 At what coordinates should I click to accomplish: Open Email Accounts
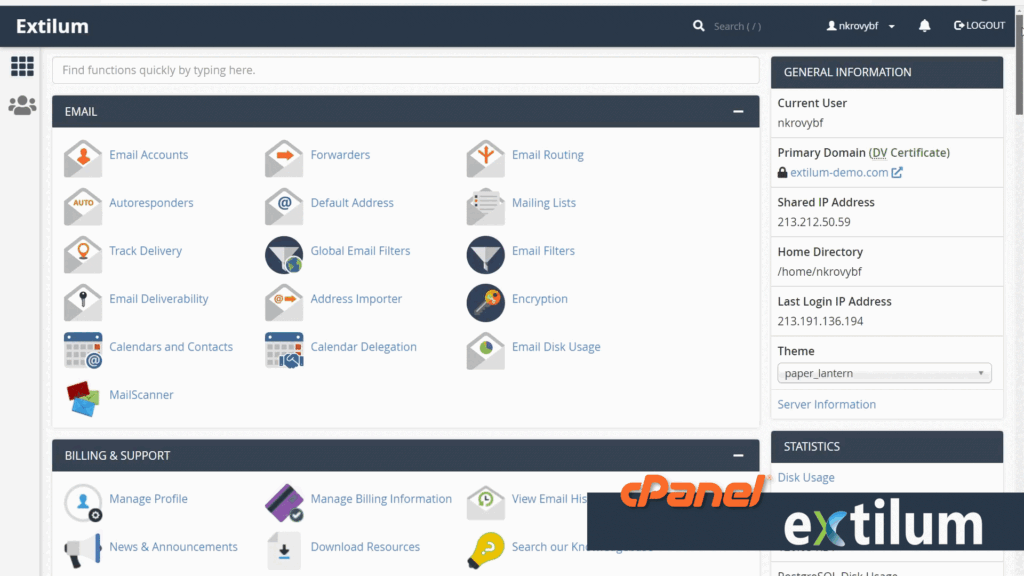148,155
